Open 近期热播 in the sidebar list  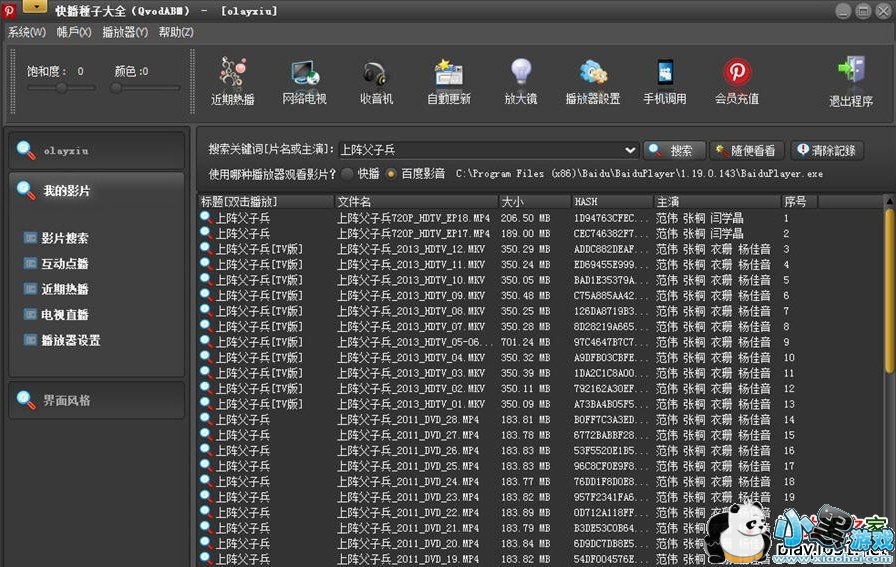pos(56,289)
